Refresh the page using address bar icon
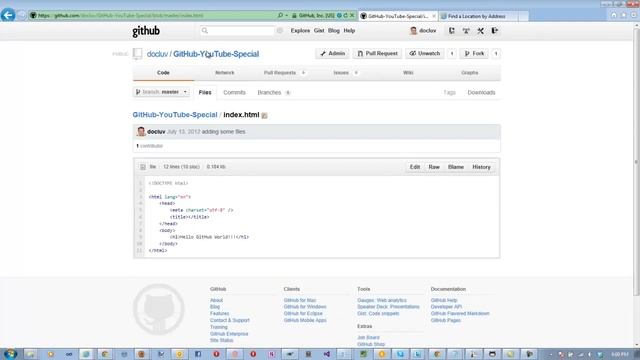The height and width of the screenshot is (360, 640). tap(345, 16)
